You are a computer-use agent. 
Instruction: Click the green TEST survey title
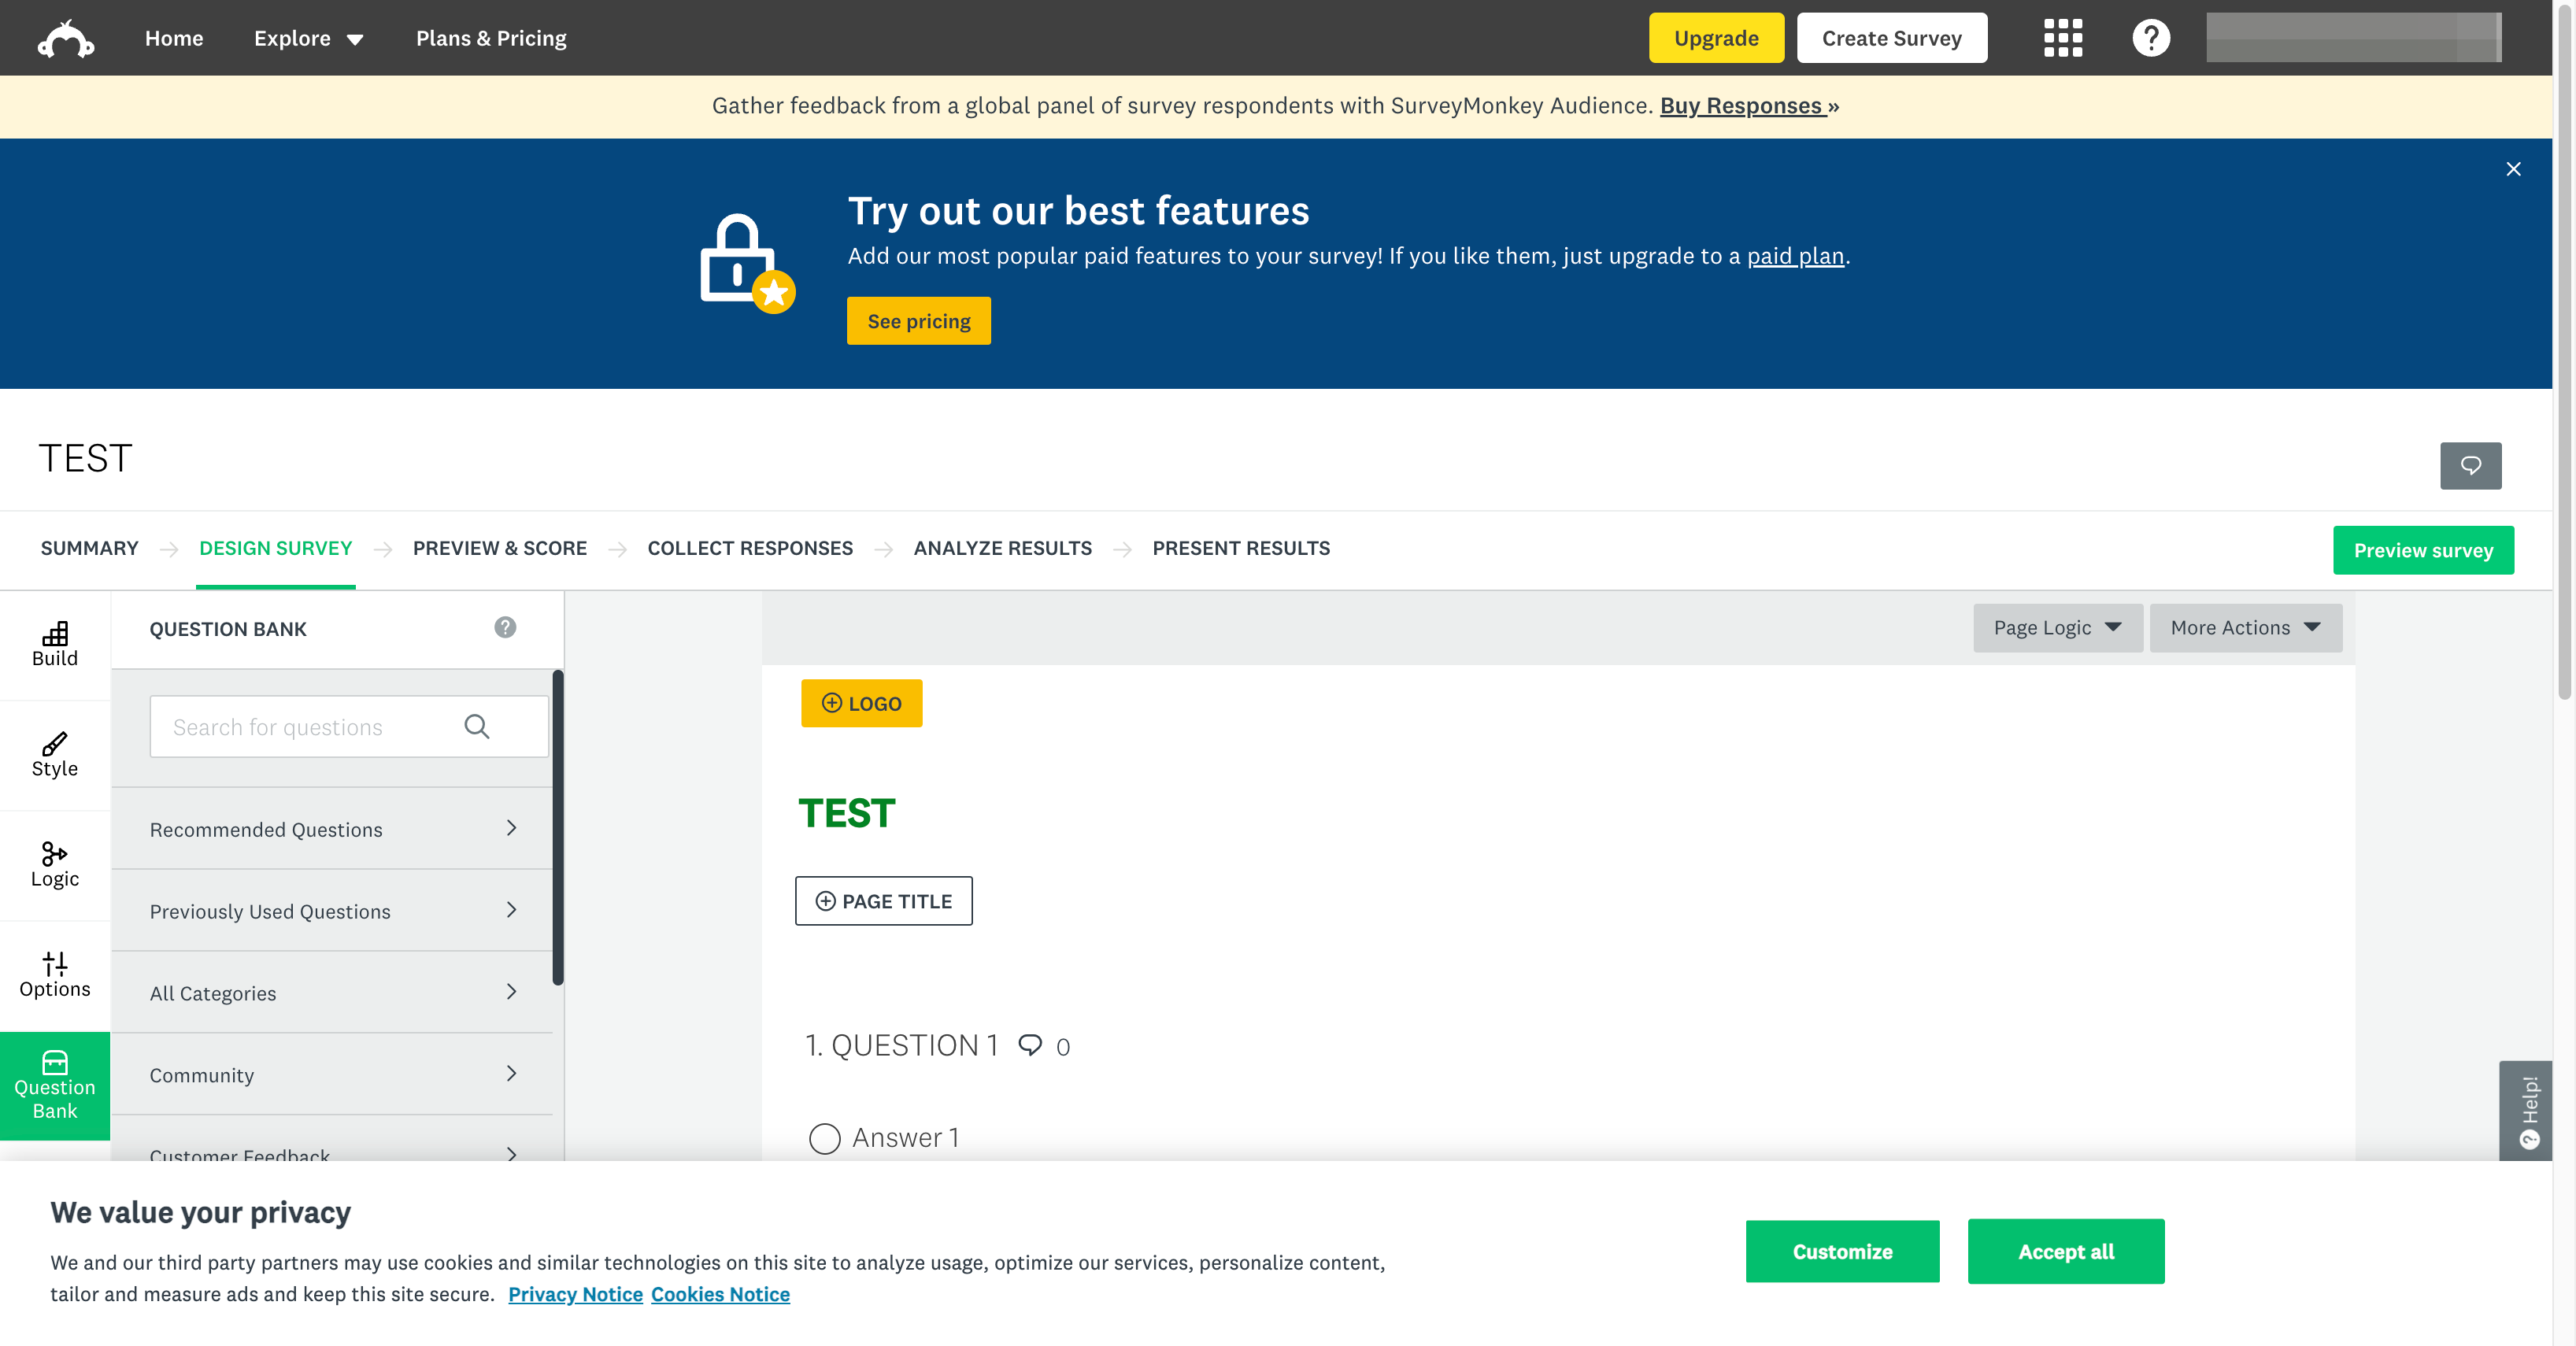coord(846,813)
